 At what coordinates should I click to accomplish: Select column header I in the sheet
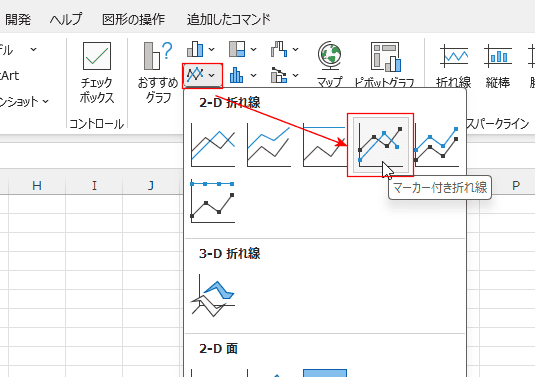click(x=94, y=186)
